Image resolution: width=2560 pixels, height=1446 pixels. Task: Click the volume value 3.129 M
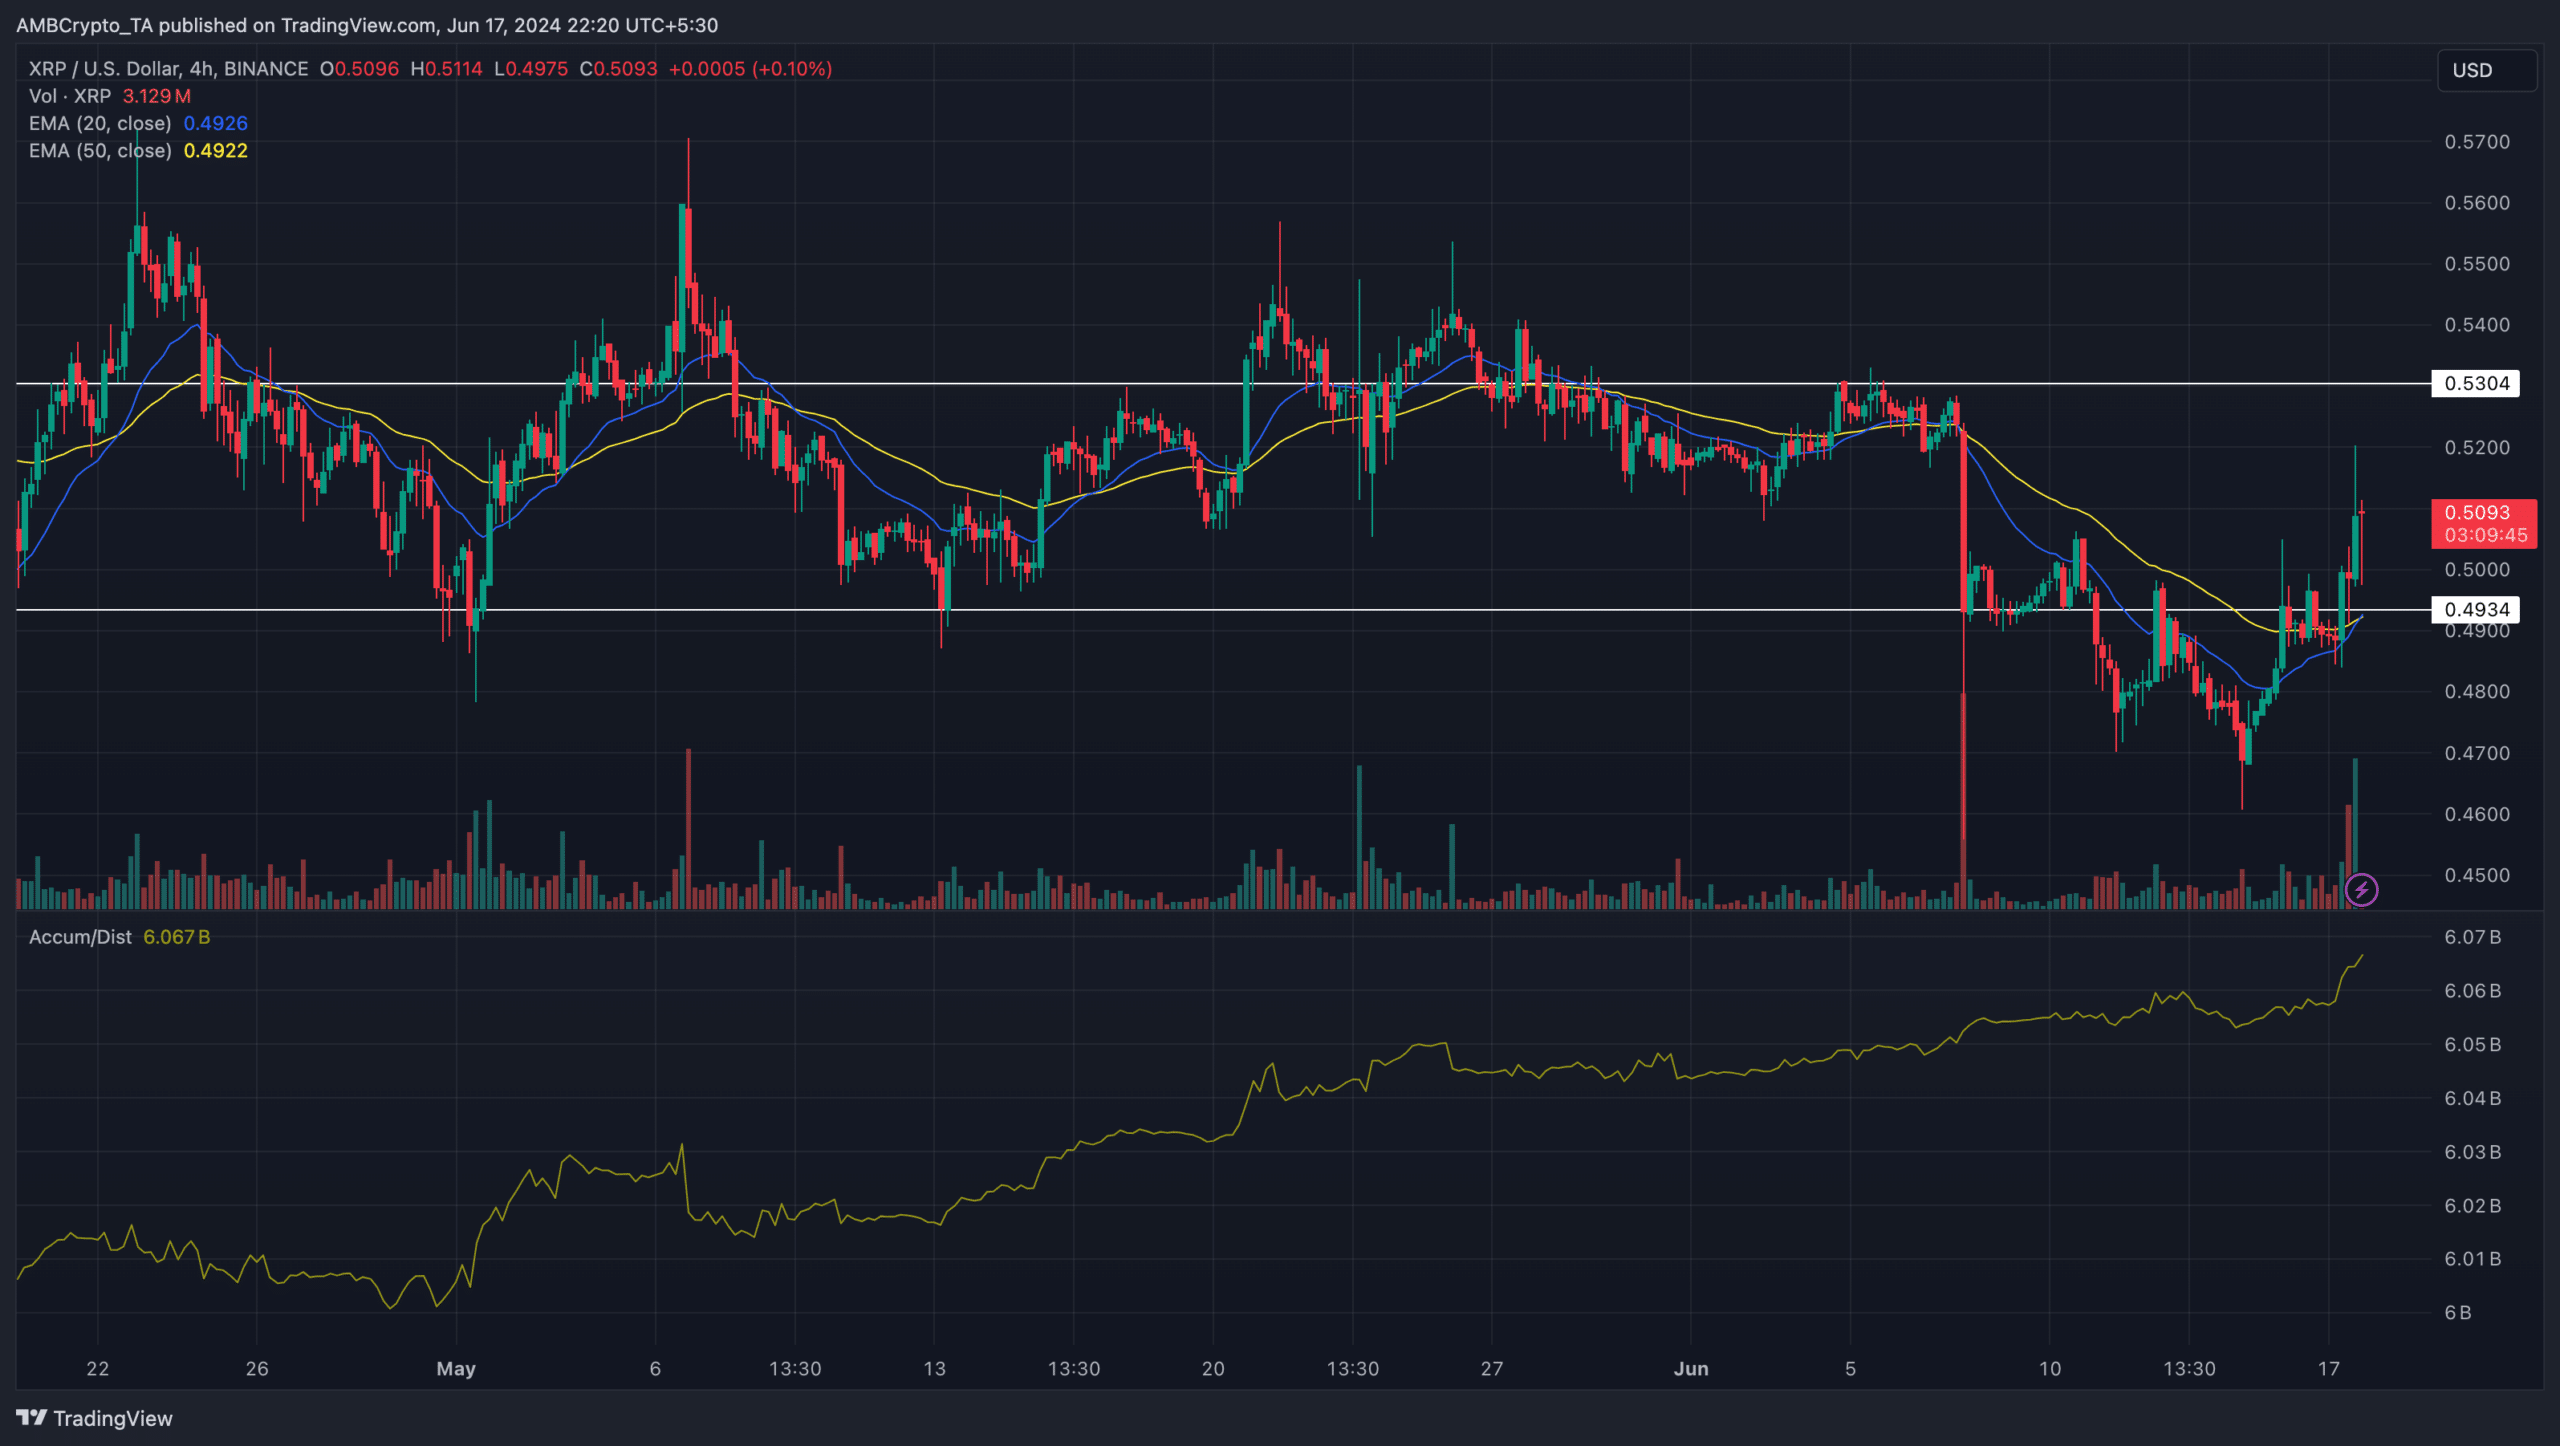(156, 96)
